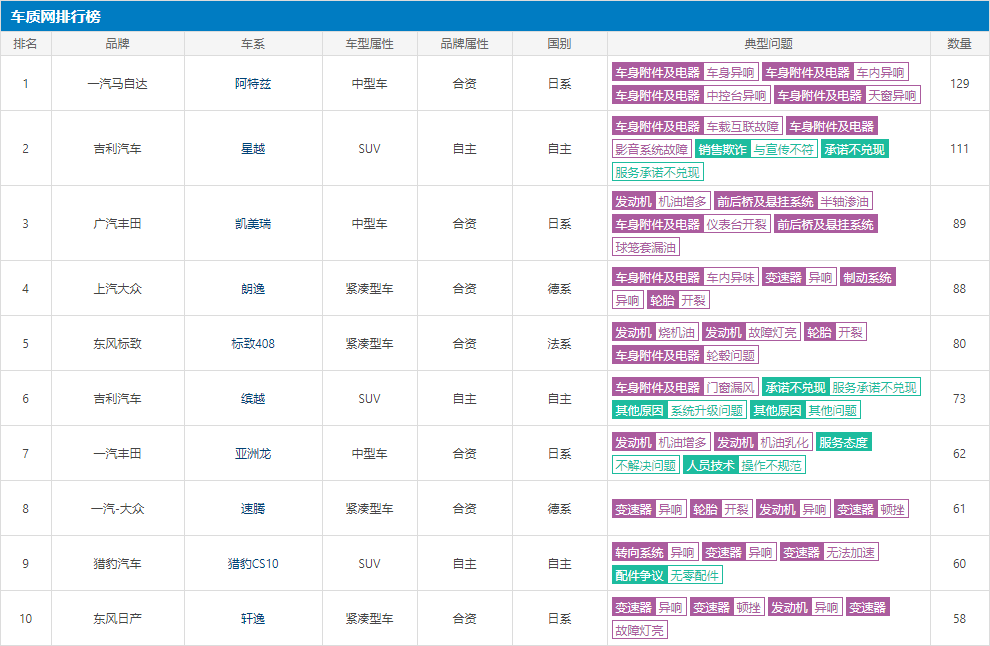This screenshot has height=646, width=990.
Task: Click the 无法加速 issue tag
Action: (851, 553)
